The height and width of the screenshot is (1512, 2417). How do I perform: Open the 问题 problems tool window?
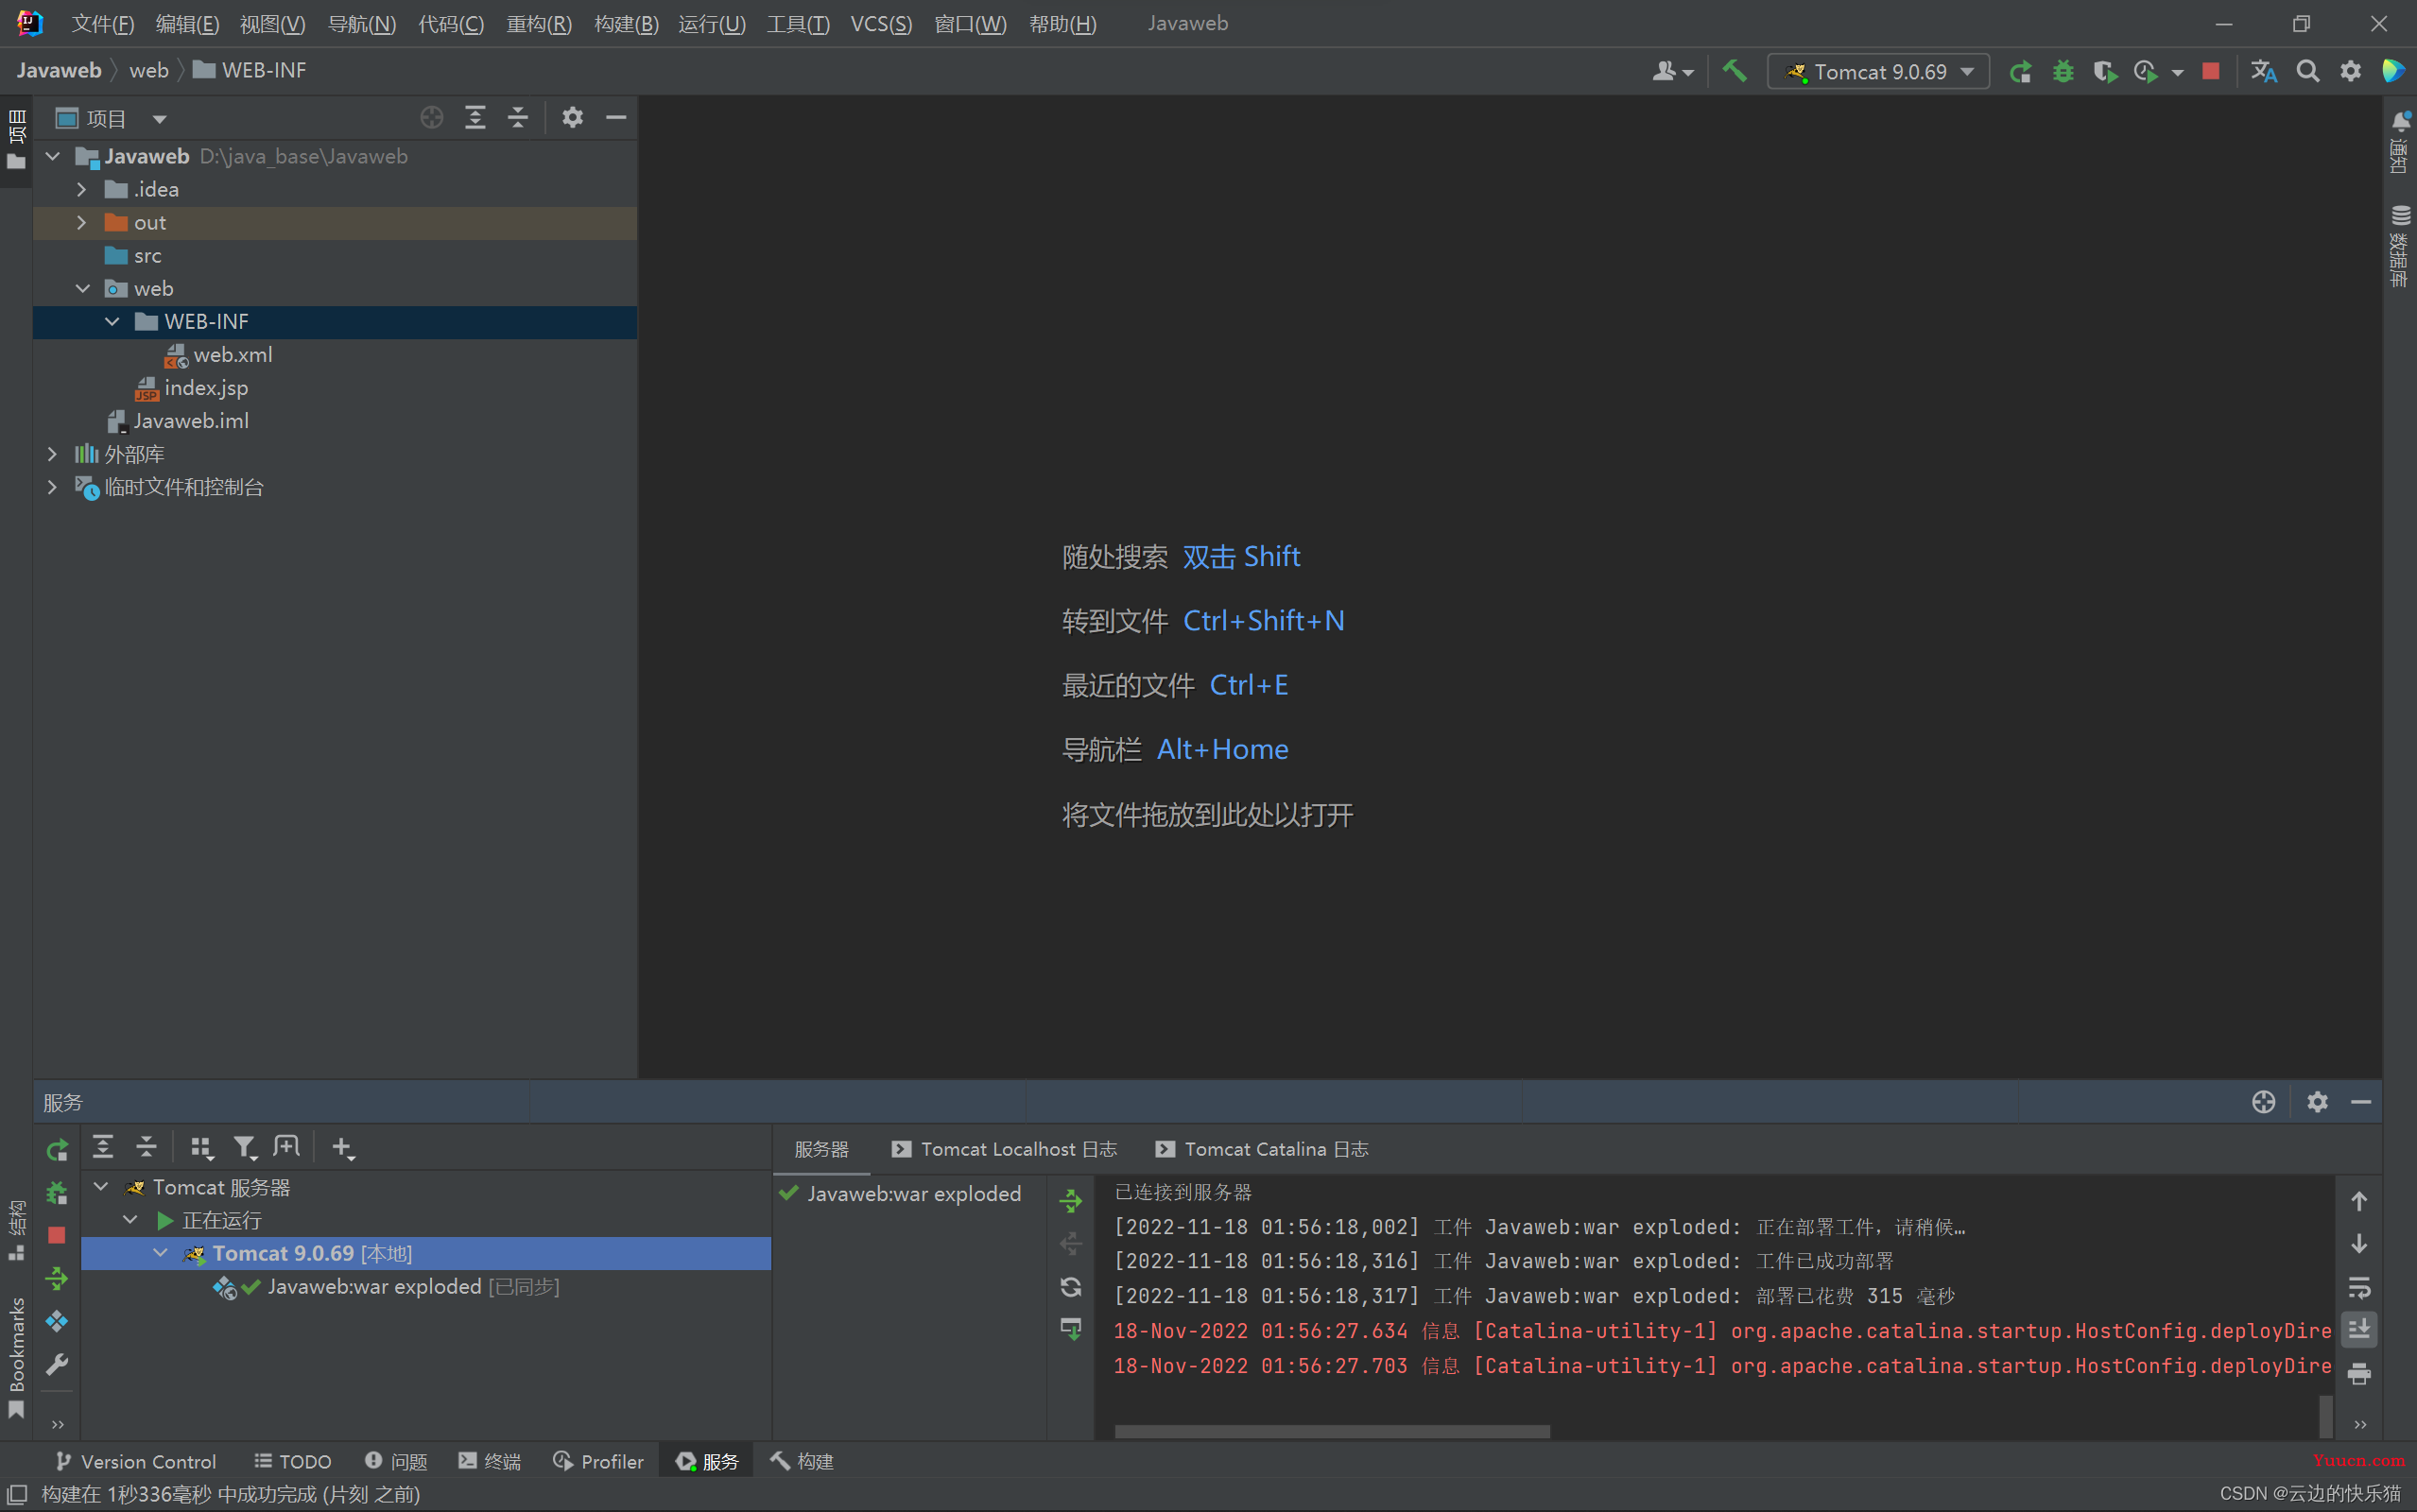tap(396, 1461)
